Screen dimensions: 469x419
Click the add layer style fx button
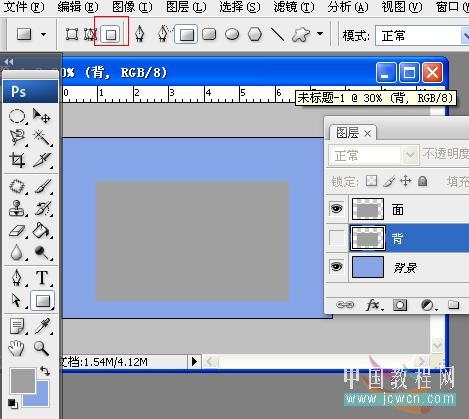373,305
